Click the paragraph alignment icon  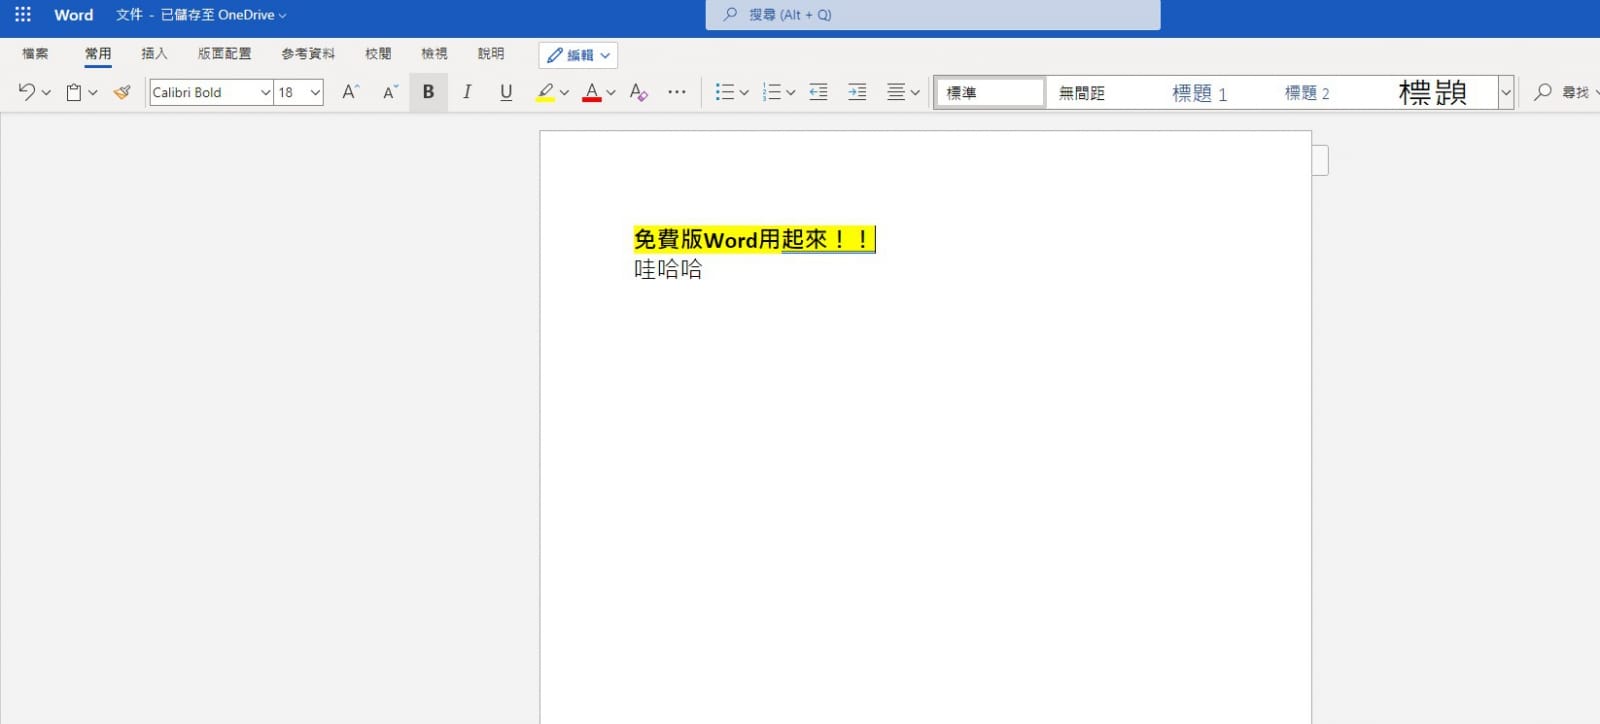pyautogui.click(x=896, y=92)
